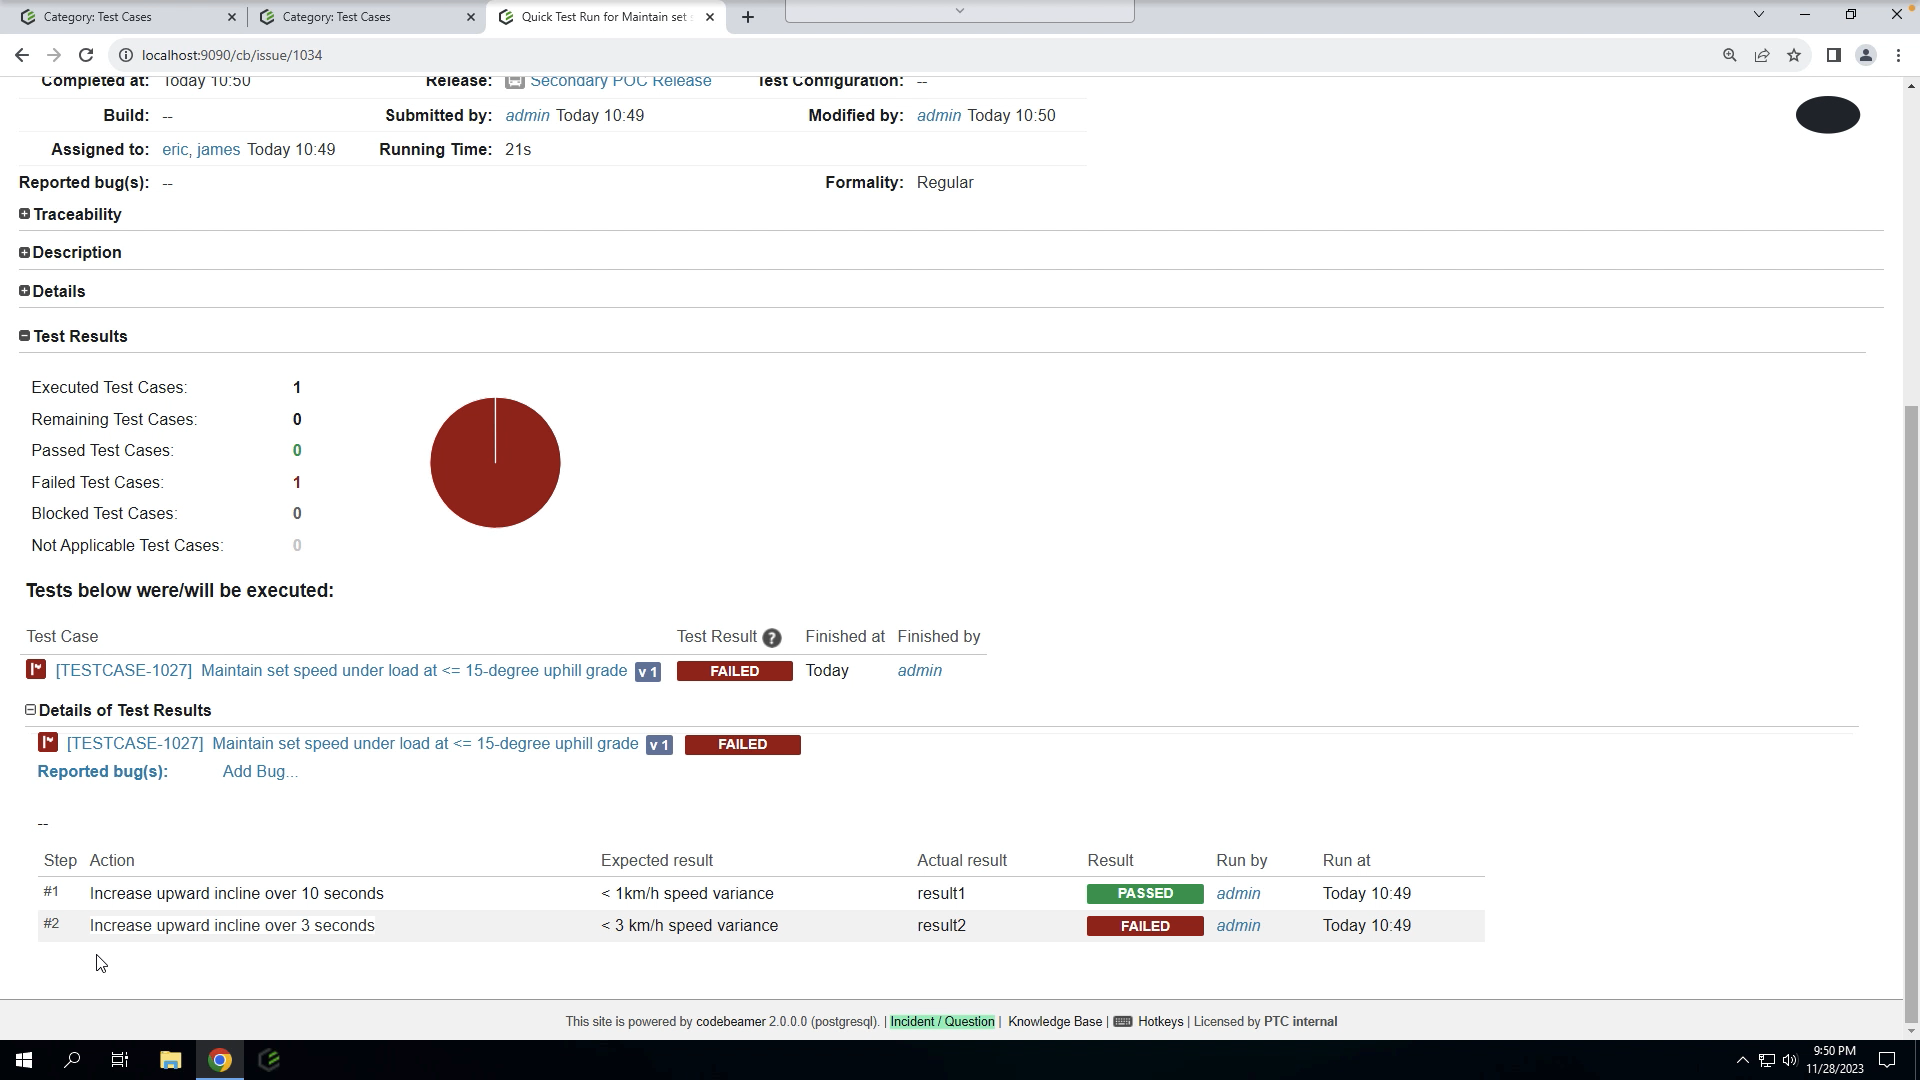Click the FAILED badge in test table row

(734, 671)
